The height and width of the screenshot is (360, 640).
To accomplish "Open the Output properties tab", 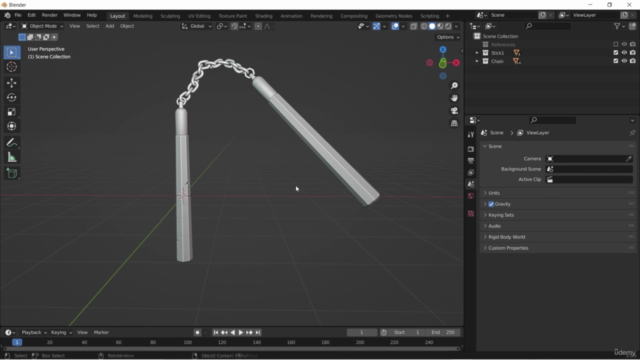I will [x=471, y=161].
